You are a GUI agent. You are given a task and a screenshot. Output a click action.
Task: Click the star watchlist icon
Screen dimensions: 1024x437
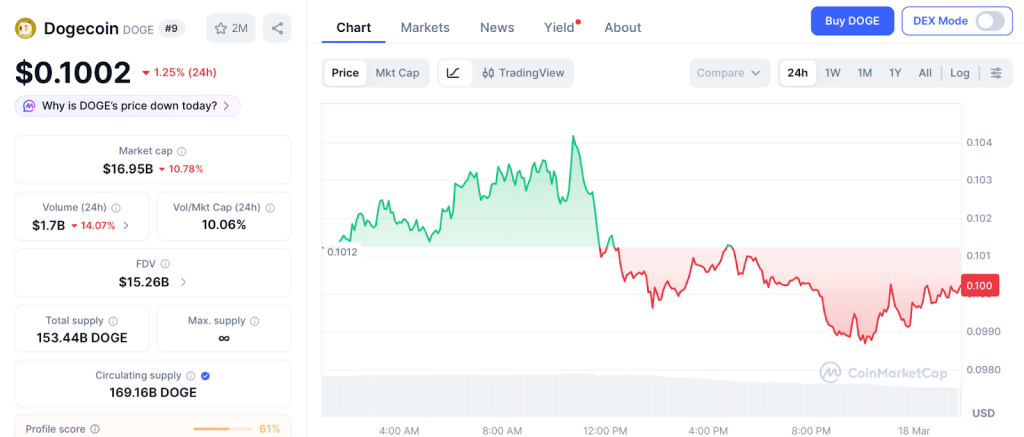tap(221, 28)
